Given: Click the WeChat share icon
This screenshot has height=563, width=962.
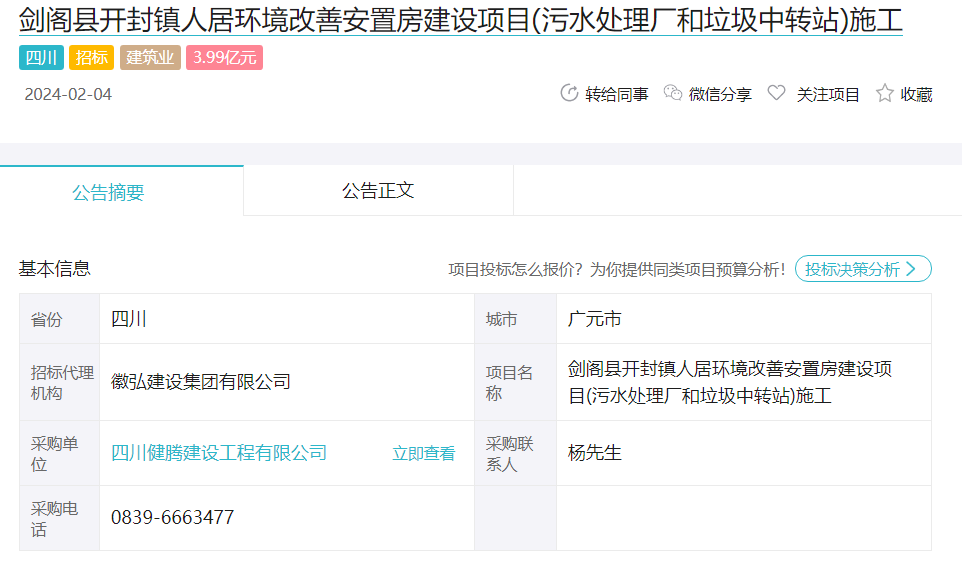Looking at the screenshot, I should coord(673,93).
